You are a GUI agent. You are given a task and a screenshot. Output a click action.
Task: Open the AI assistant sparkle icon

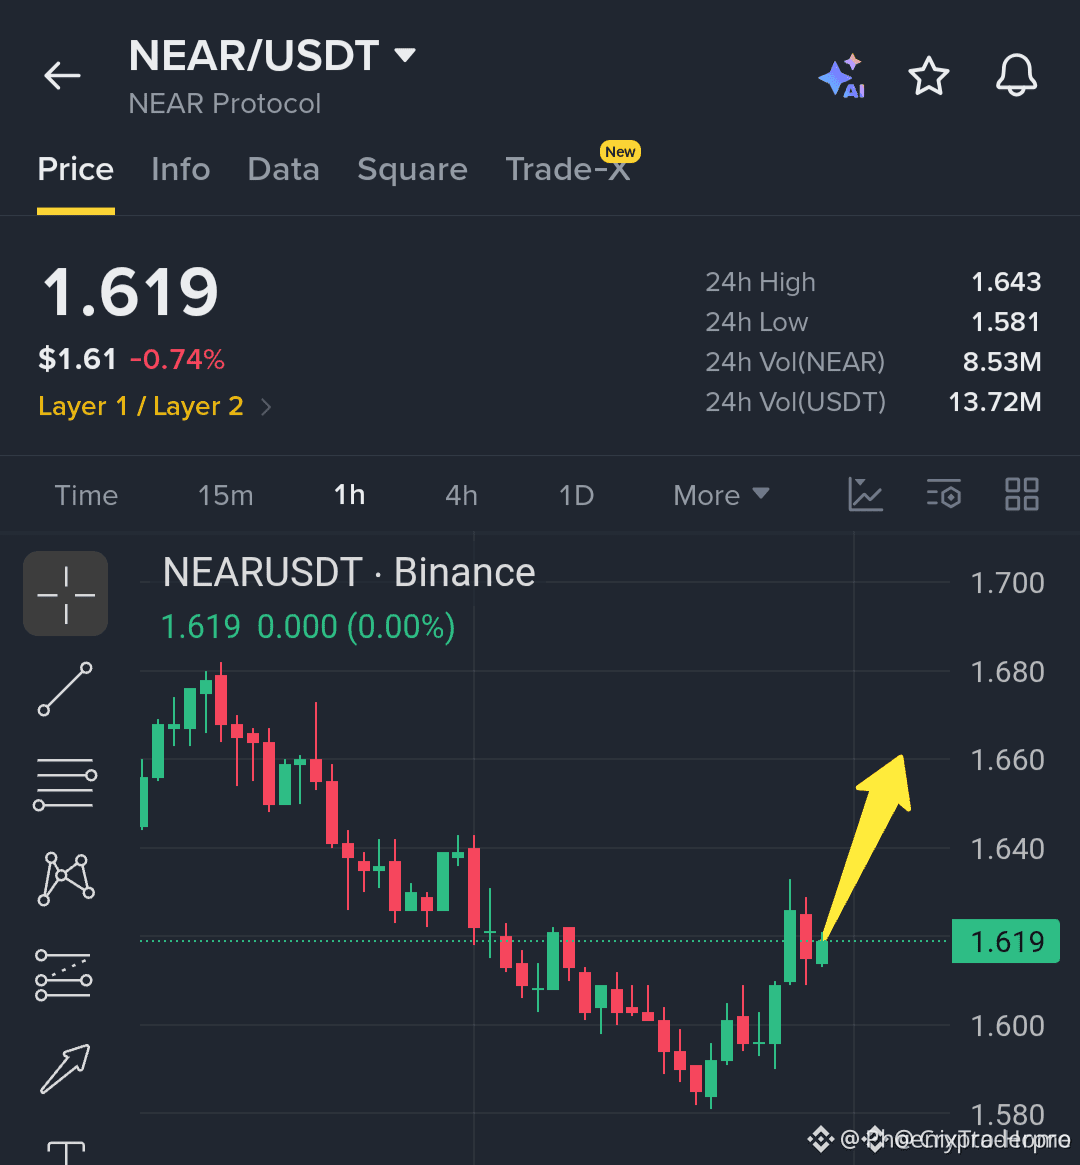(x=842, y=76)
